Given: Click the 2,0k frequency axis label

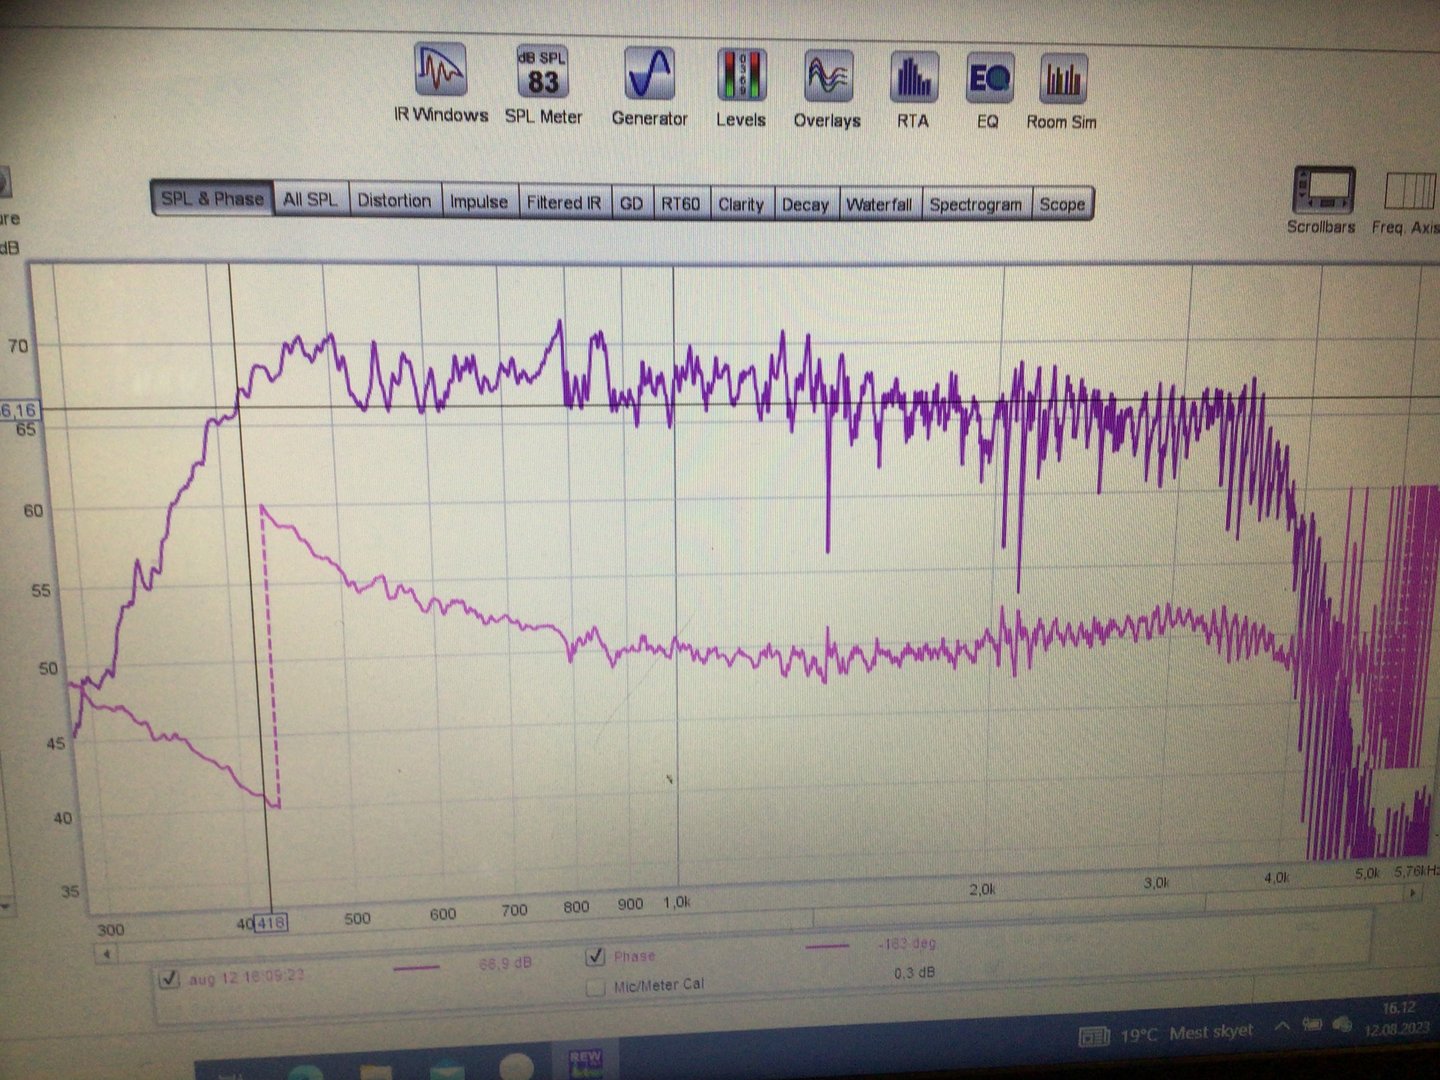Looking at the screenshot, I should click(x=982, y=889).
